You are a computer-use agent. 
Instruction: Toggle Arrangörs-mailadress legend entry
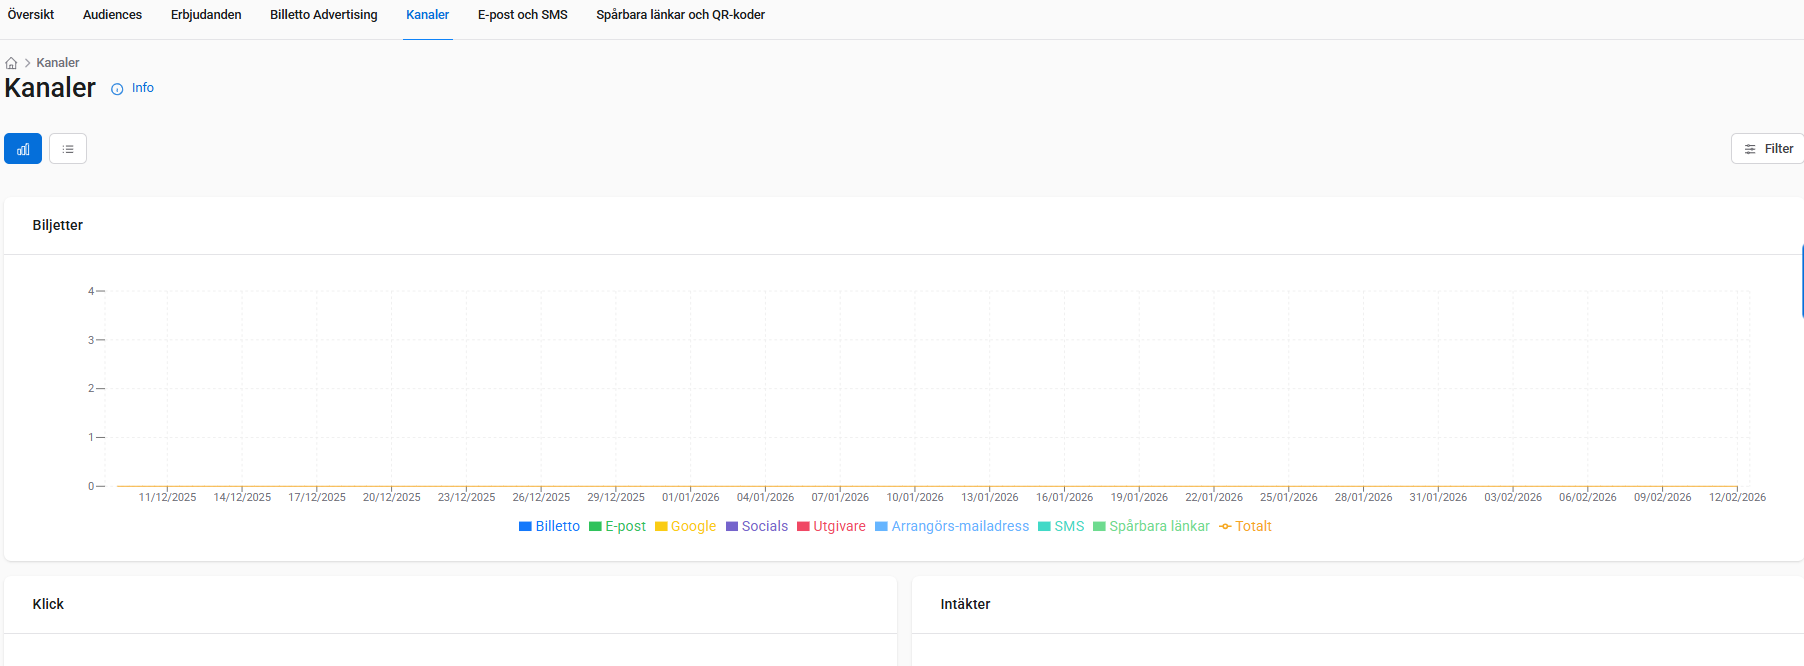pyautogui.click(x=951, y=526)
